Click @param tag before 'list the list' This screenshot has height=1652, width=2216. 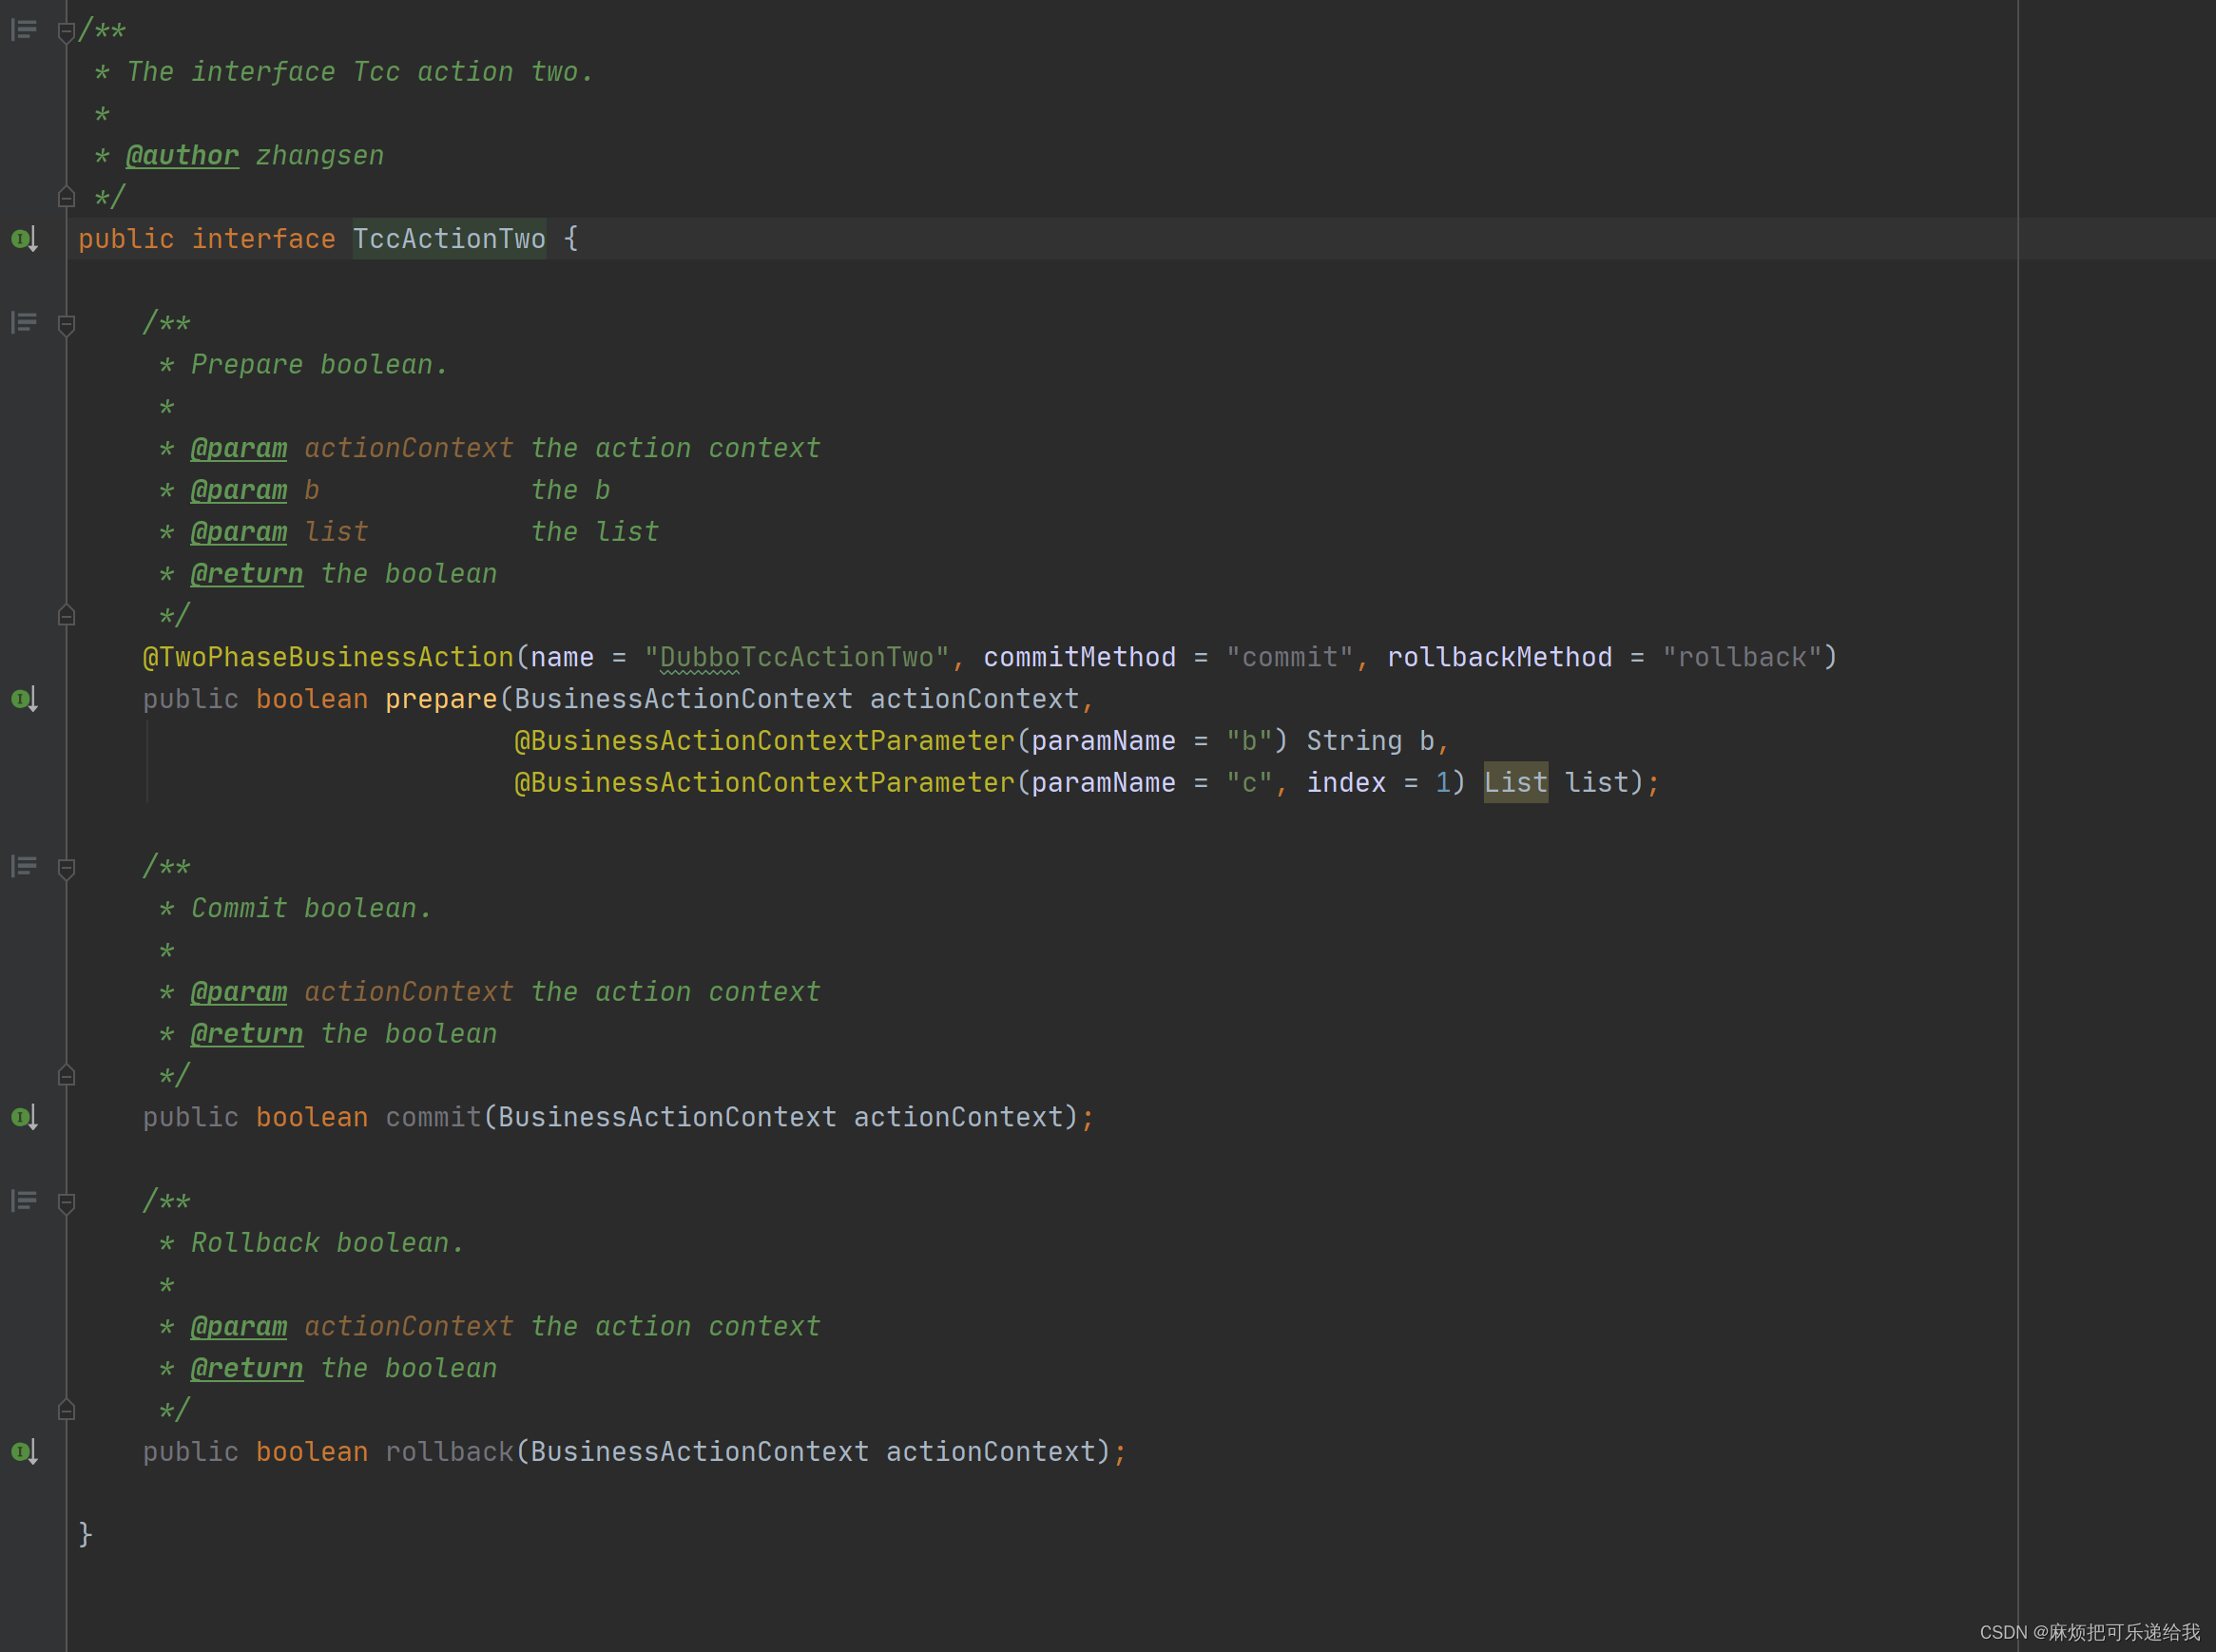(239, 532)
